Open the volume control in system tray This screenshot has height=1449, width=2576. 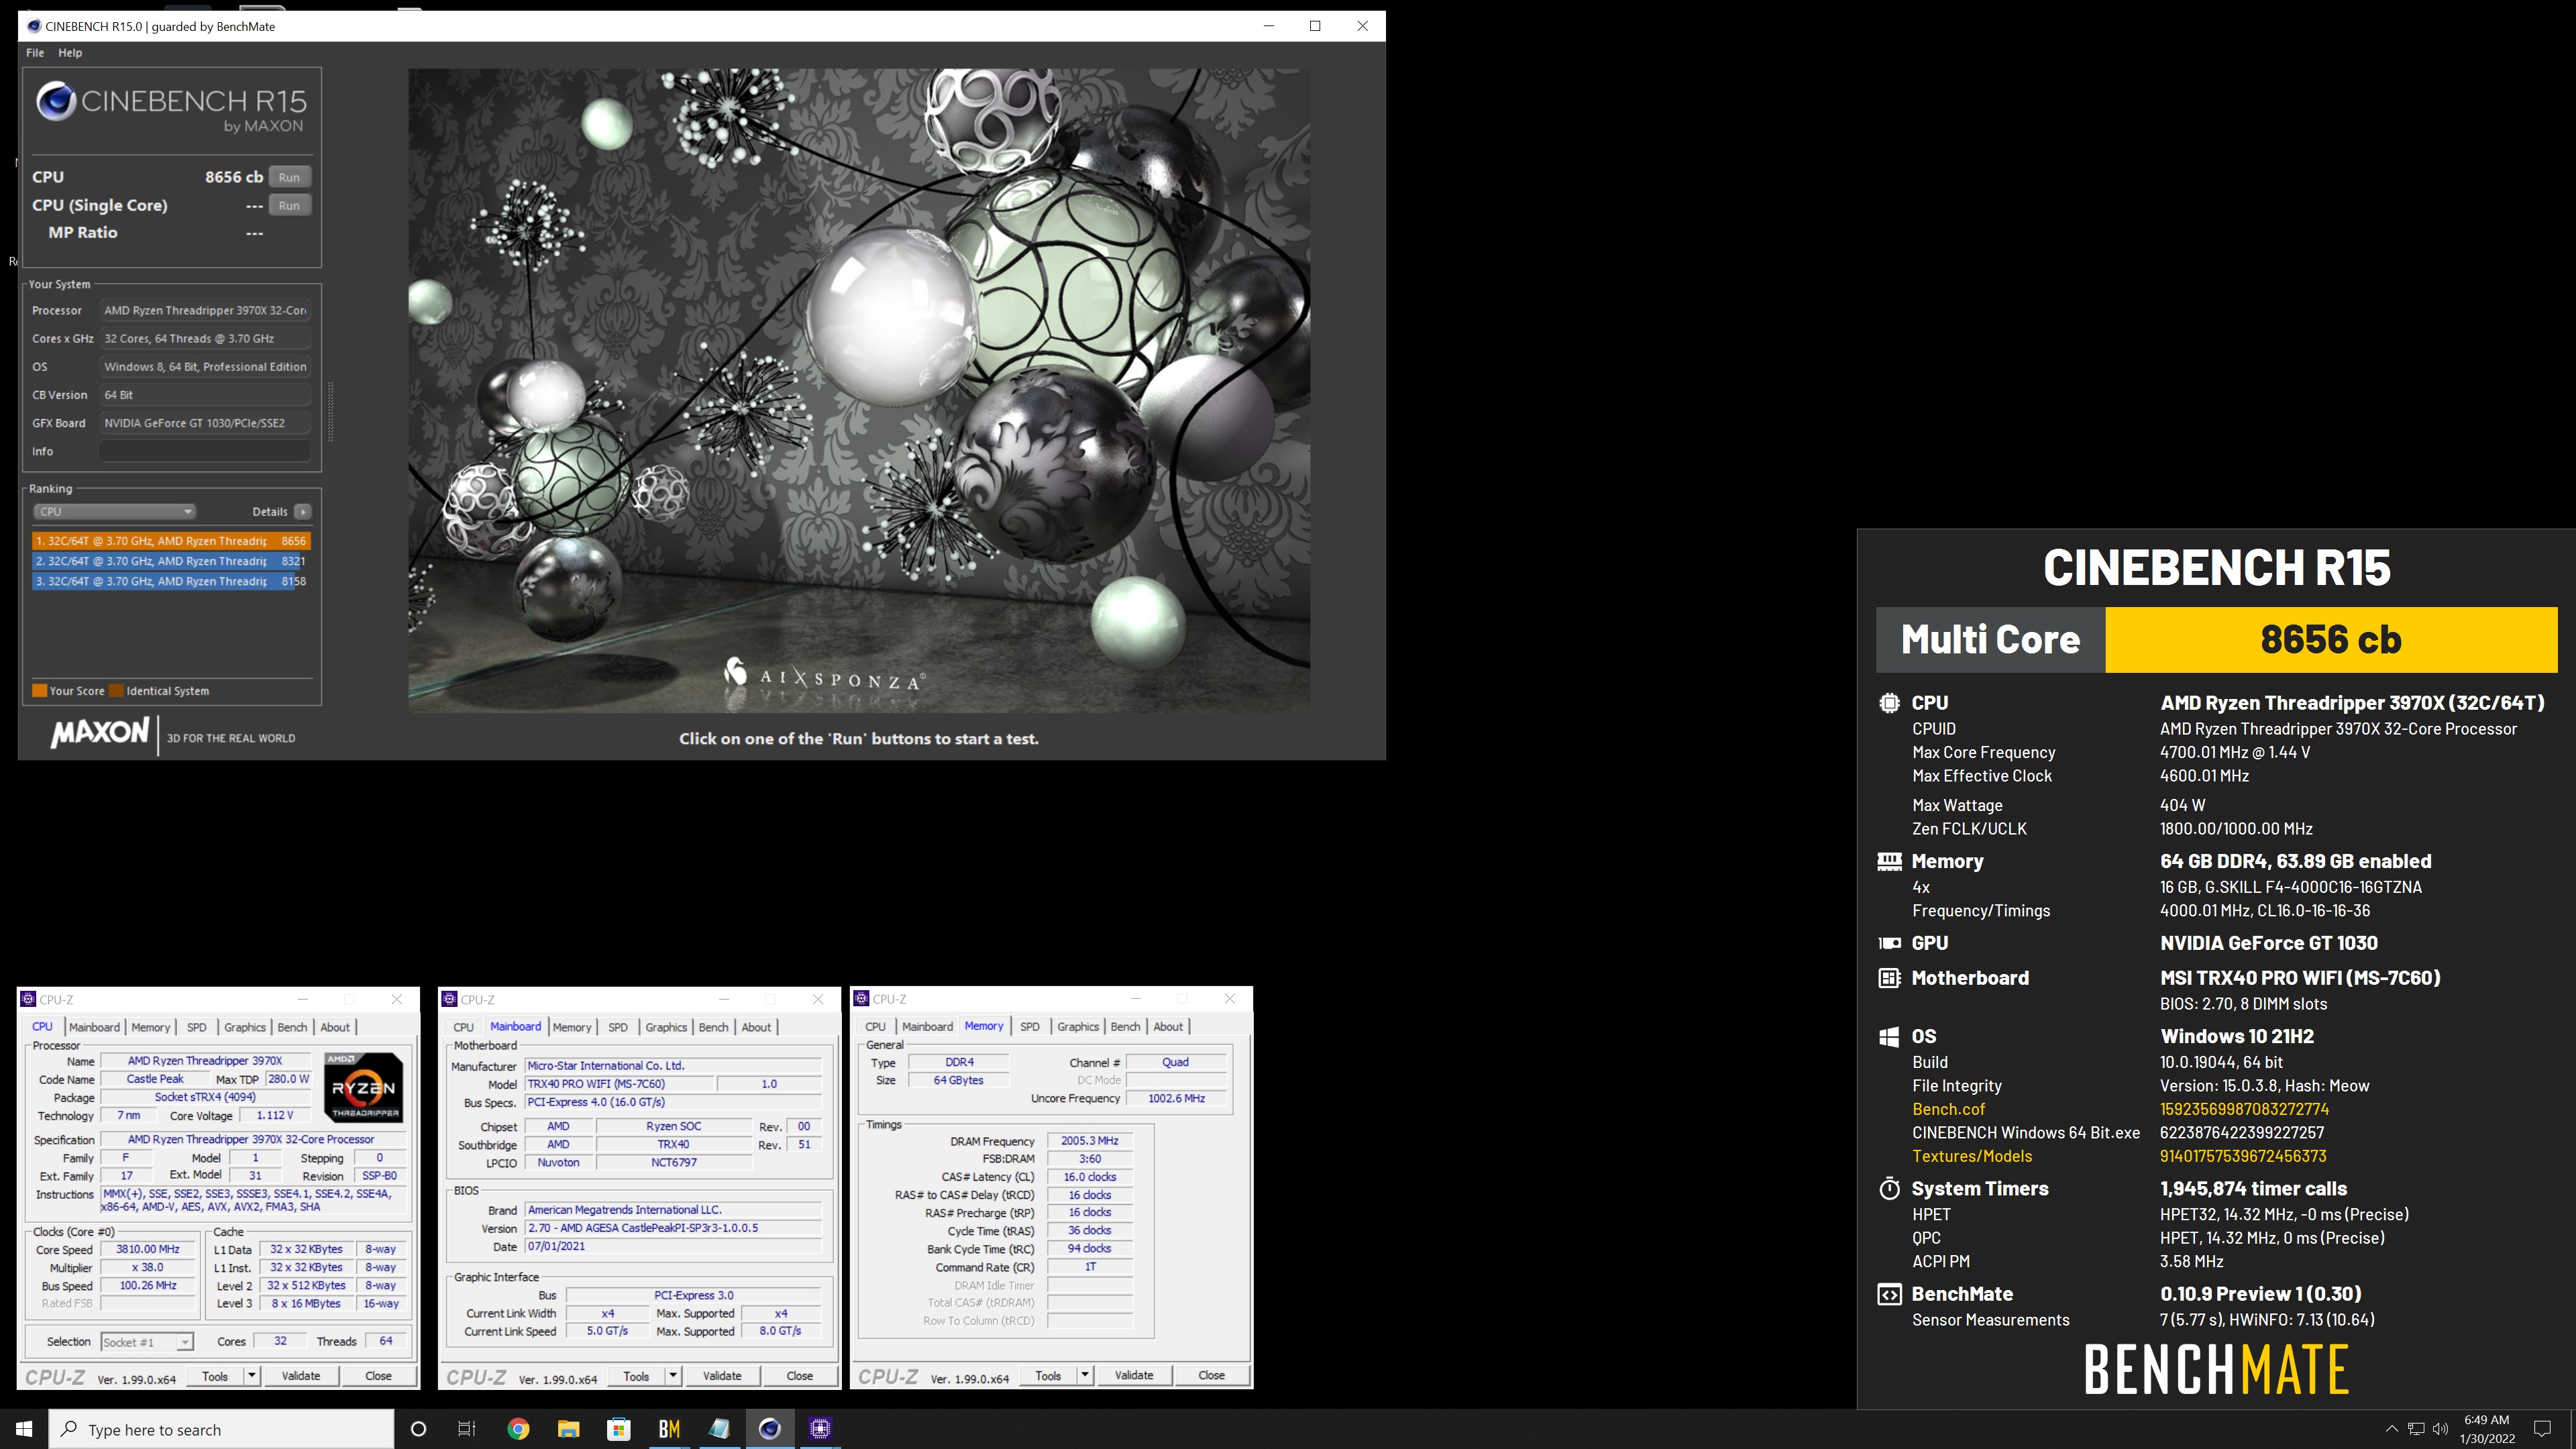click(2440, 1429)
